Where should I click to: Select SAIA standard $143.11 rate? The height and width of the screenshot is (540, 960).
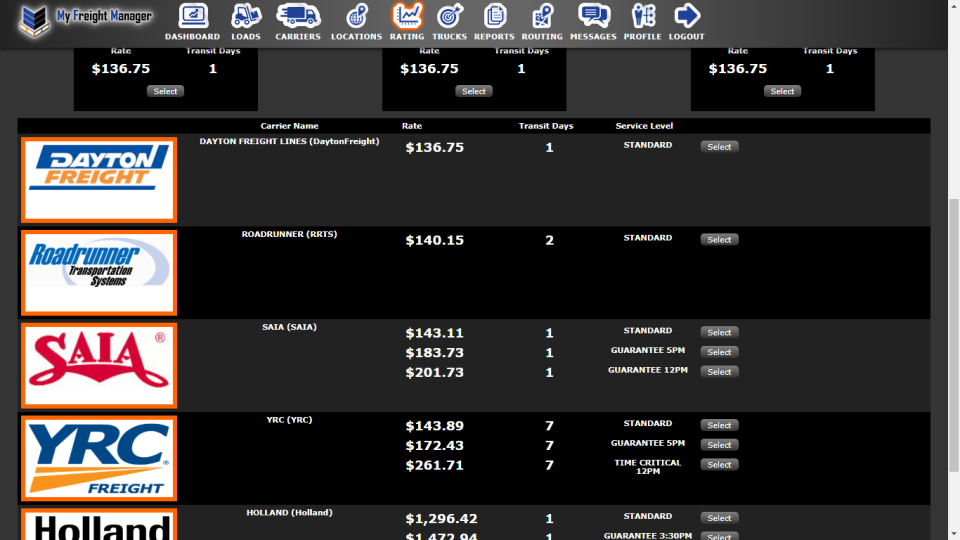(x=719, y=332)
